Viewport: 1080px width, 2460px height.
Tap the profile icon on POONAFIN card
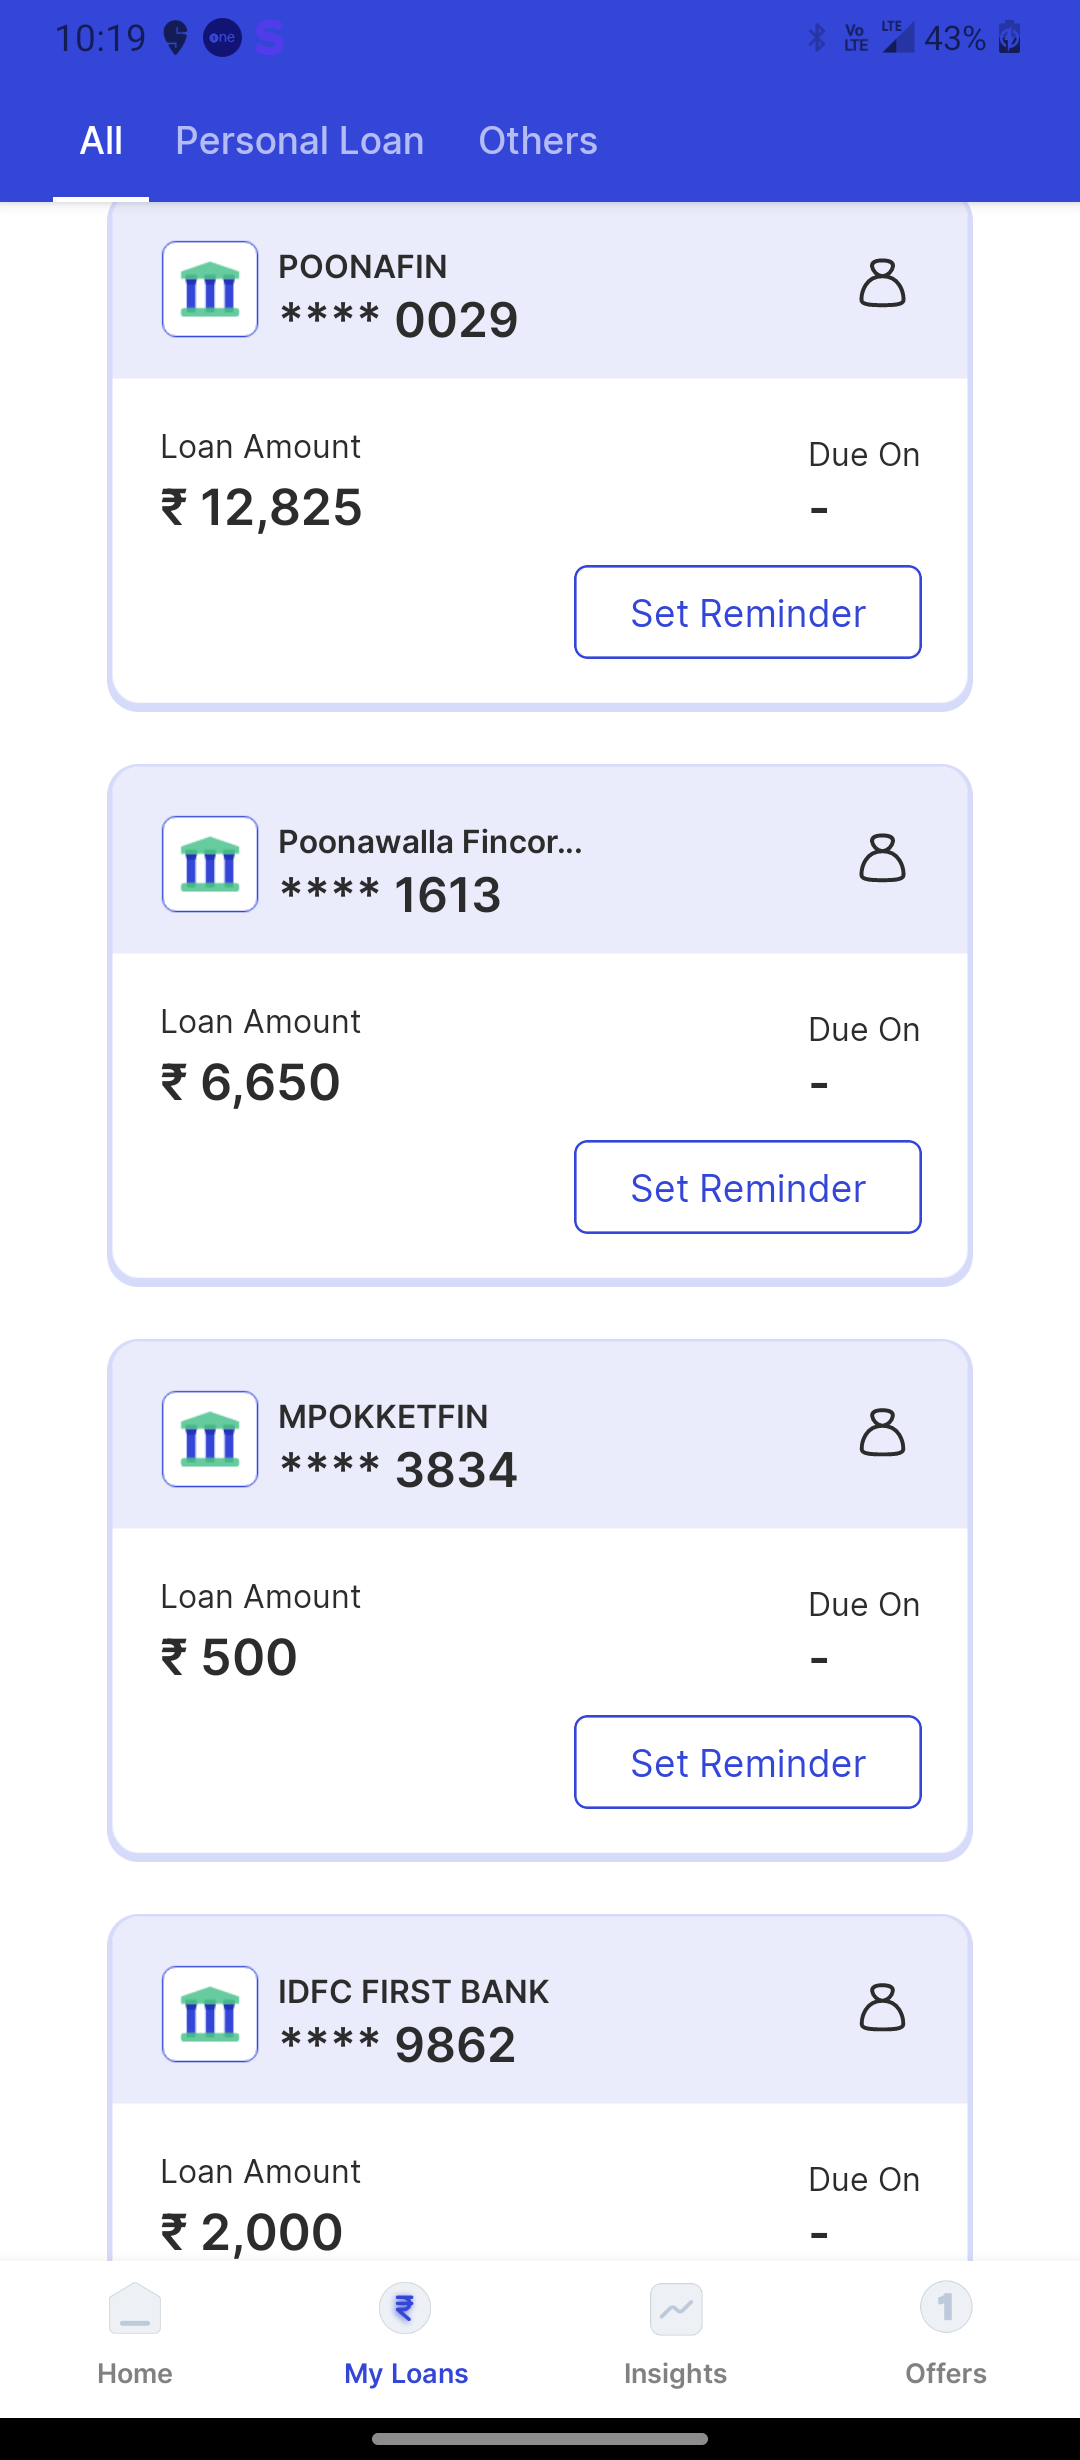(x=882, y=283)
